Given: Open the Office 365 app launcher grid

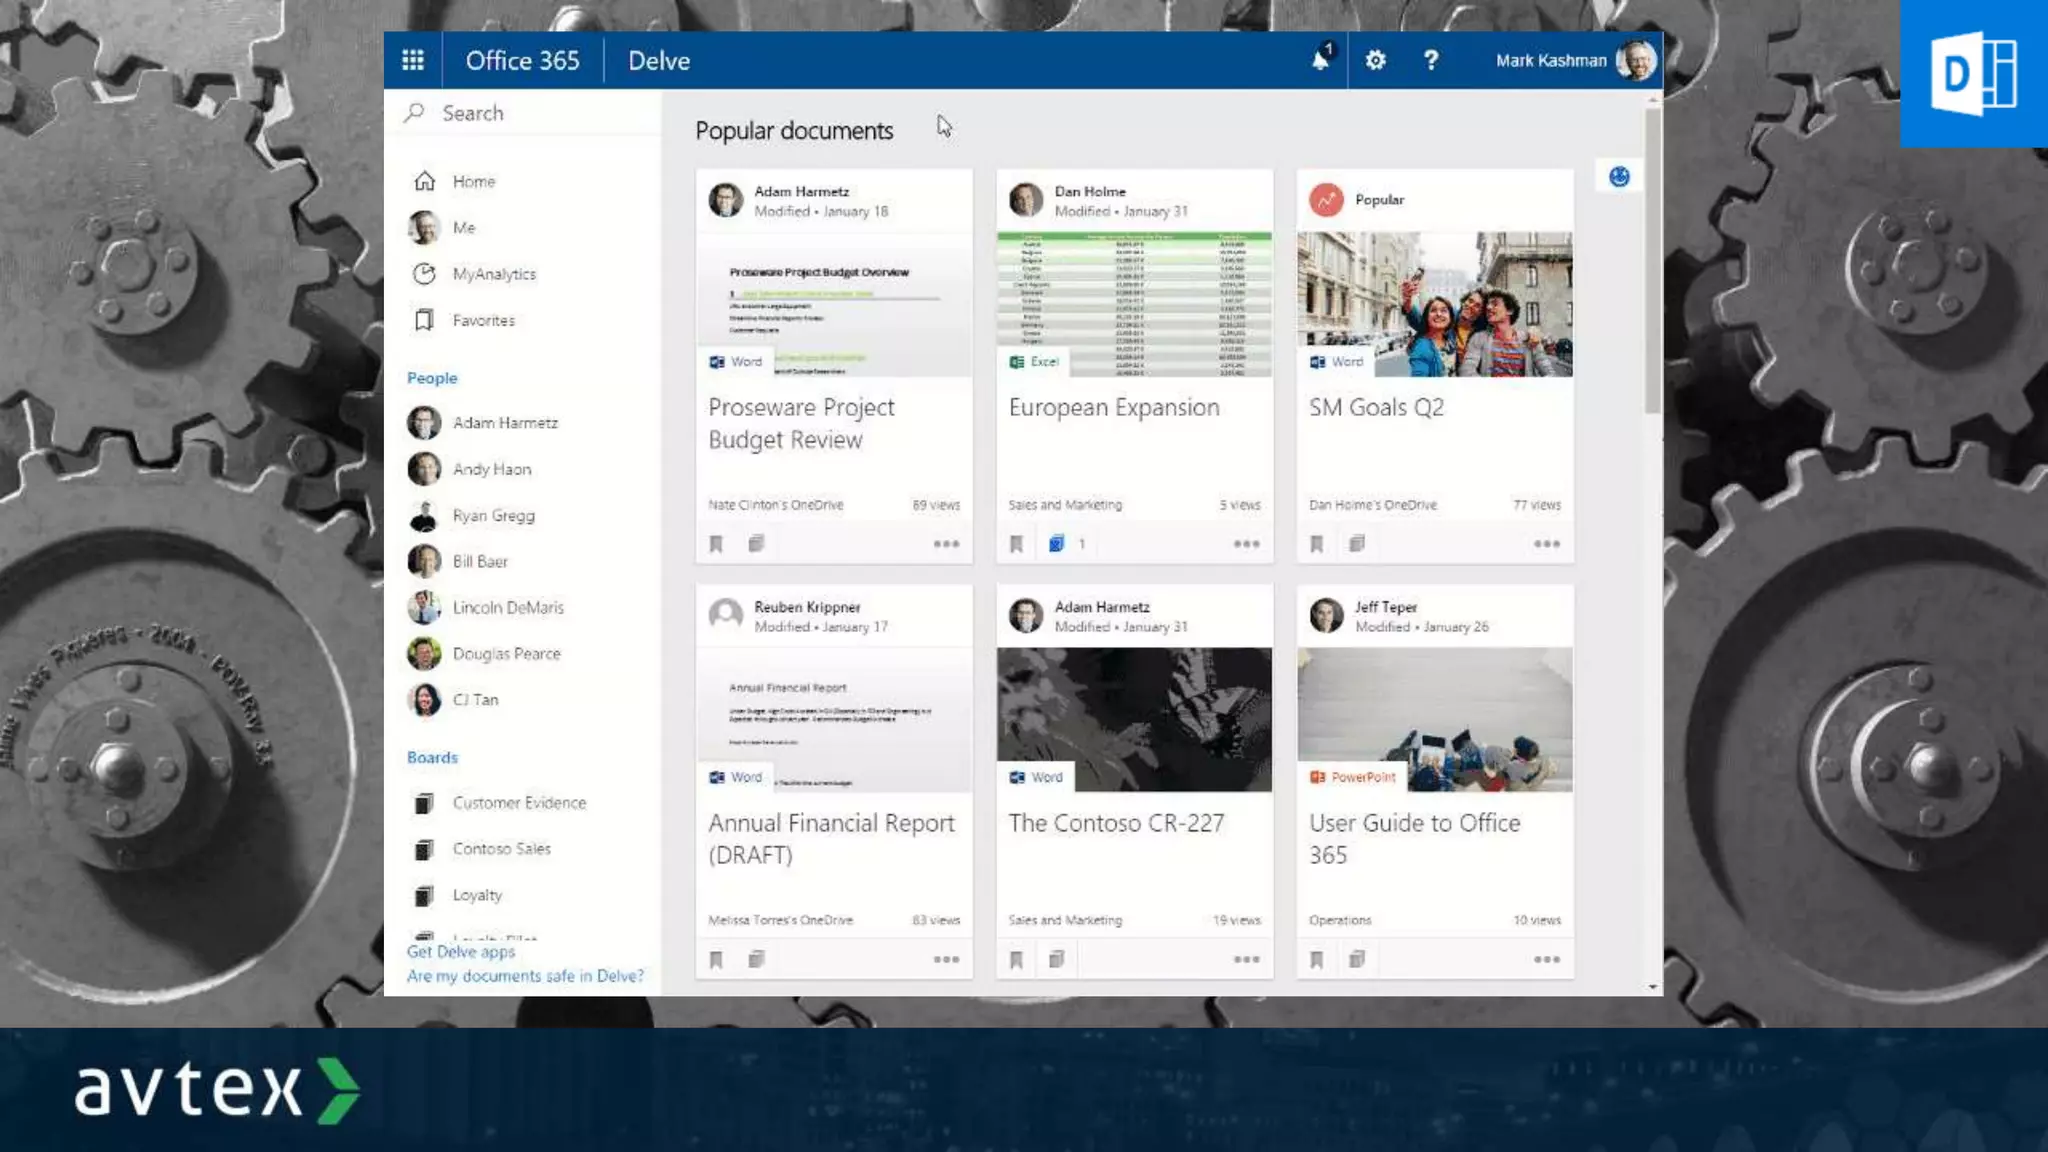Looking at the screenshot, I should coord(413,60).
